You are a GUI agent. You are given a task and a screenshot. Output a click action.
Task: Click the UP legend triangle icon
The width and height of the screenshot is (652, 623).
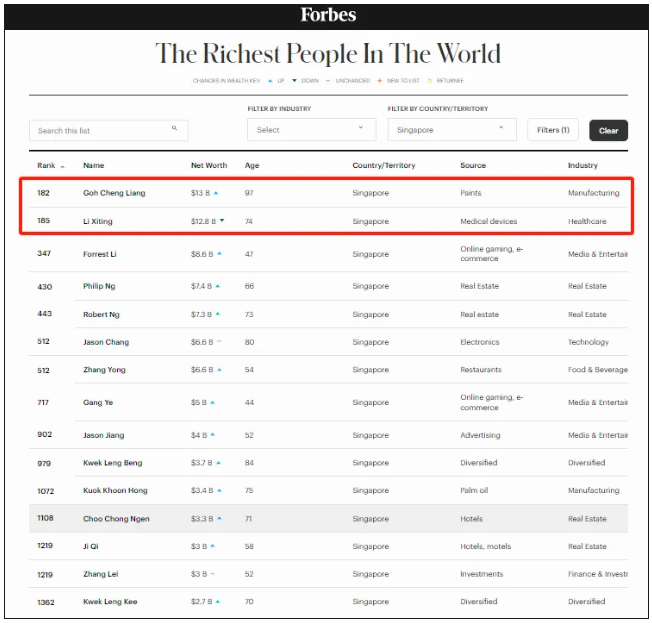[x=270, y=81]
